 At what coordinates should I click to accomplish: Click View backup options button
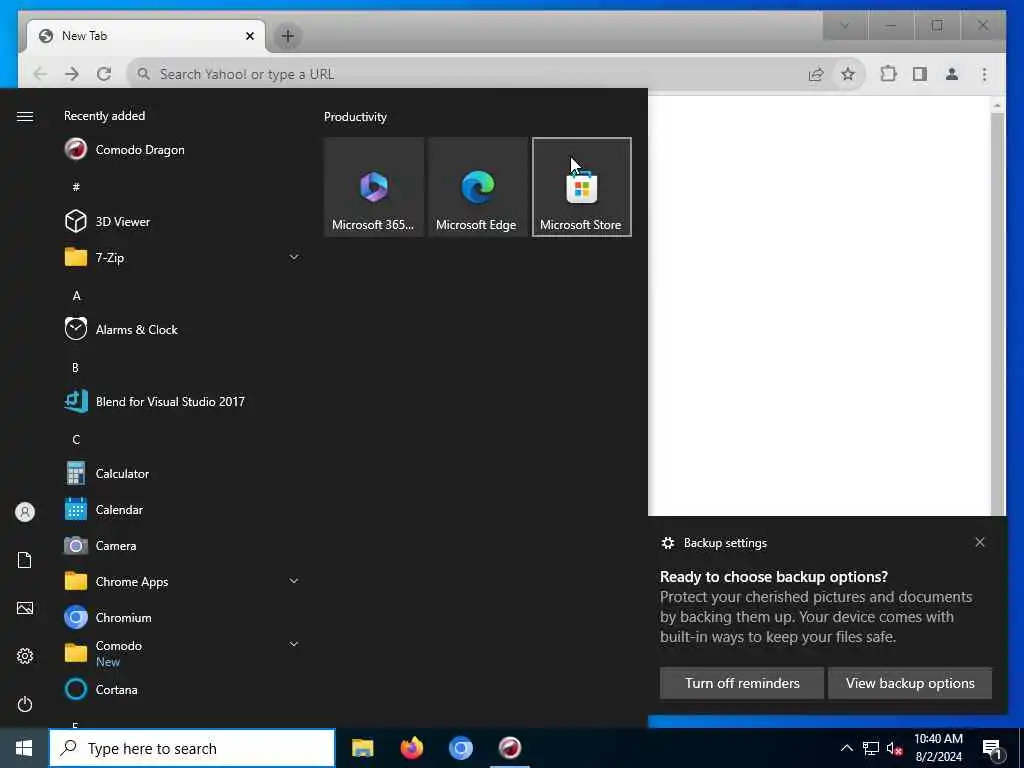coord(910,683)
